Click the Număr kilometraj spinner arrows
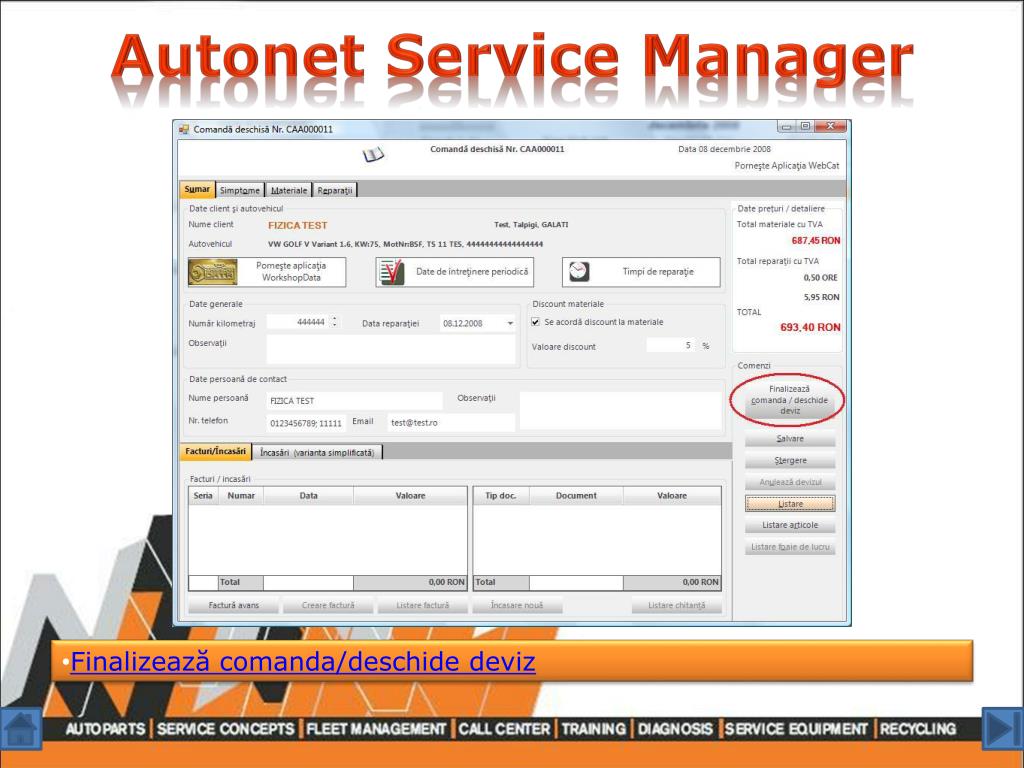 335,322
